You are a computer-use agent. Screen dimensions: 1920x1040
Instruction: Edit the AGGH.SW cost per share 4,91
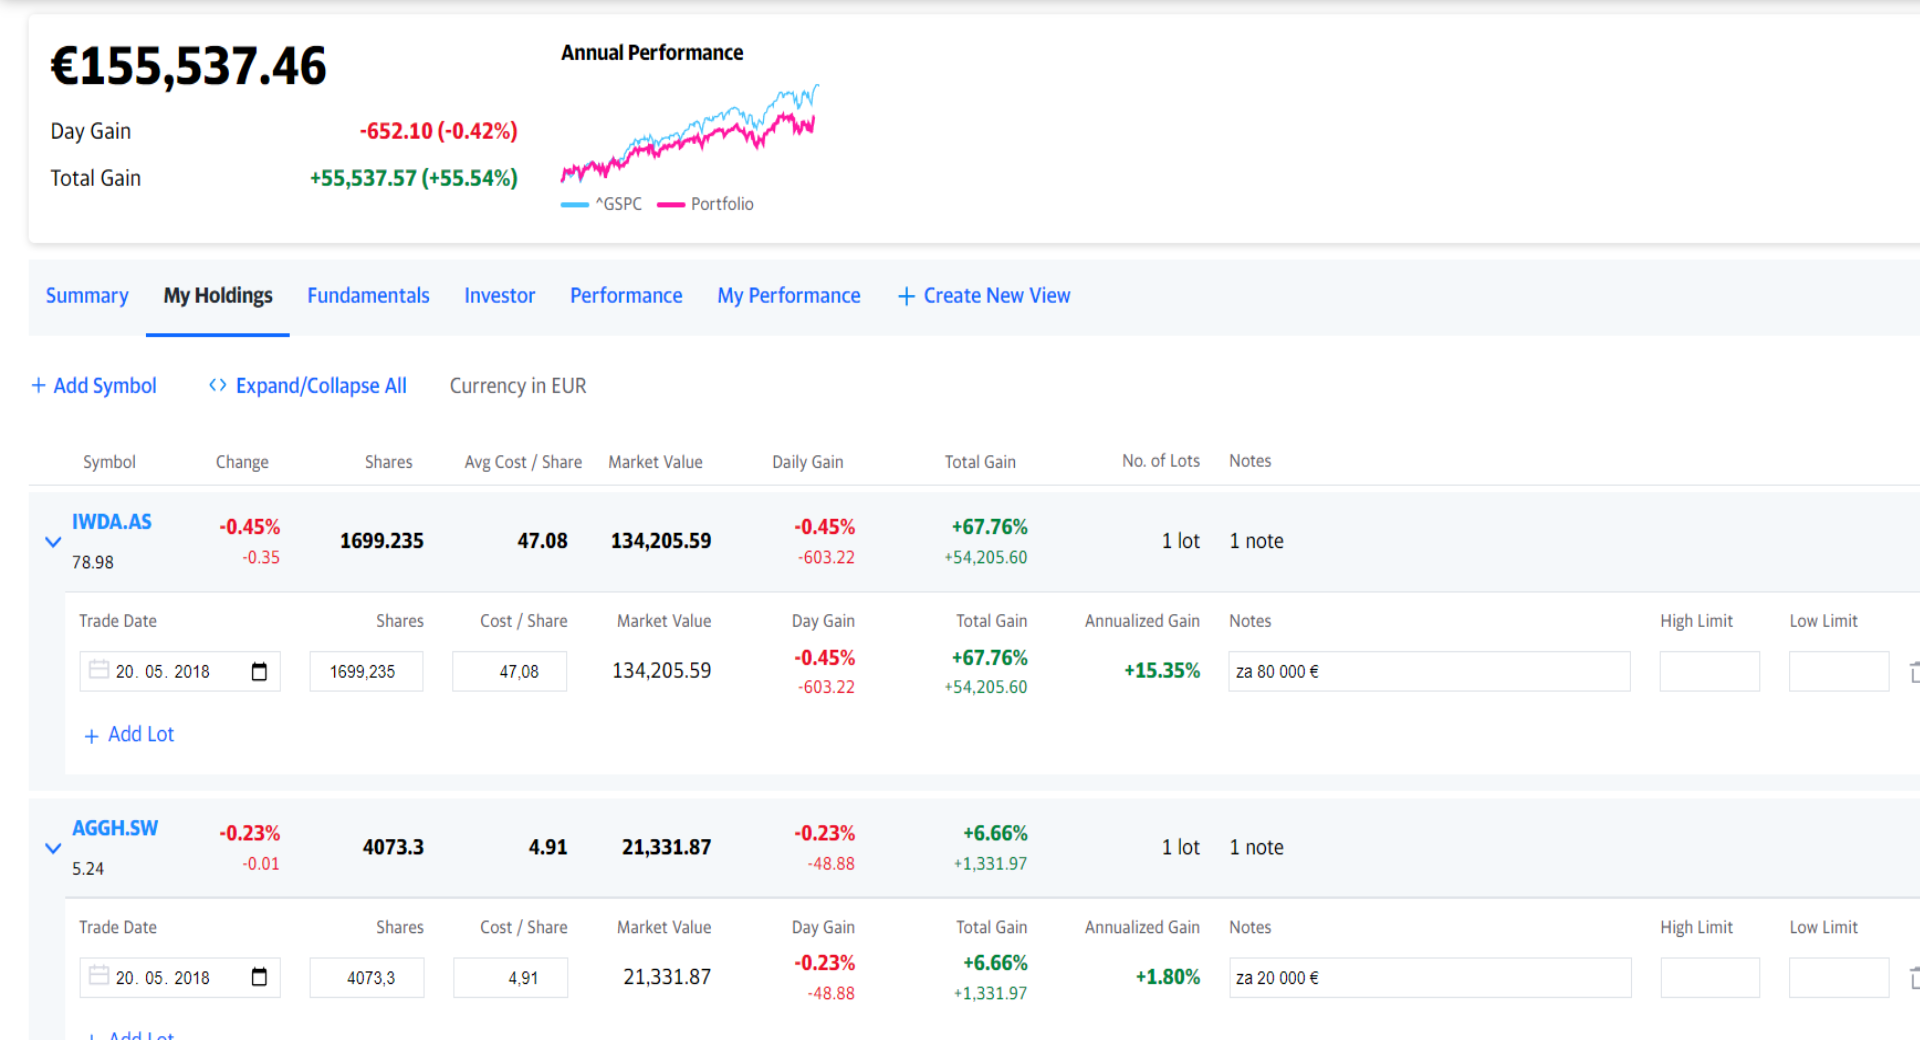510,978
